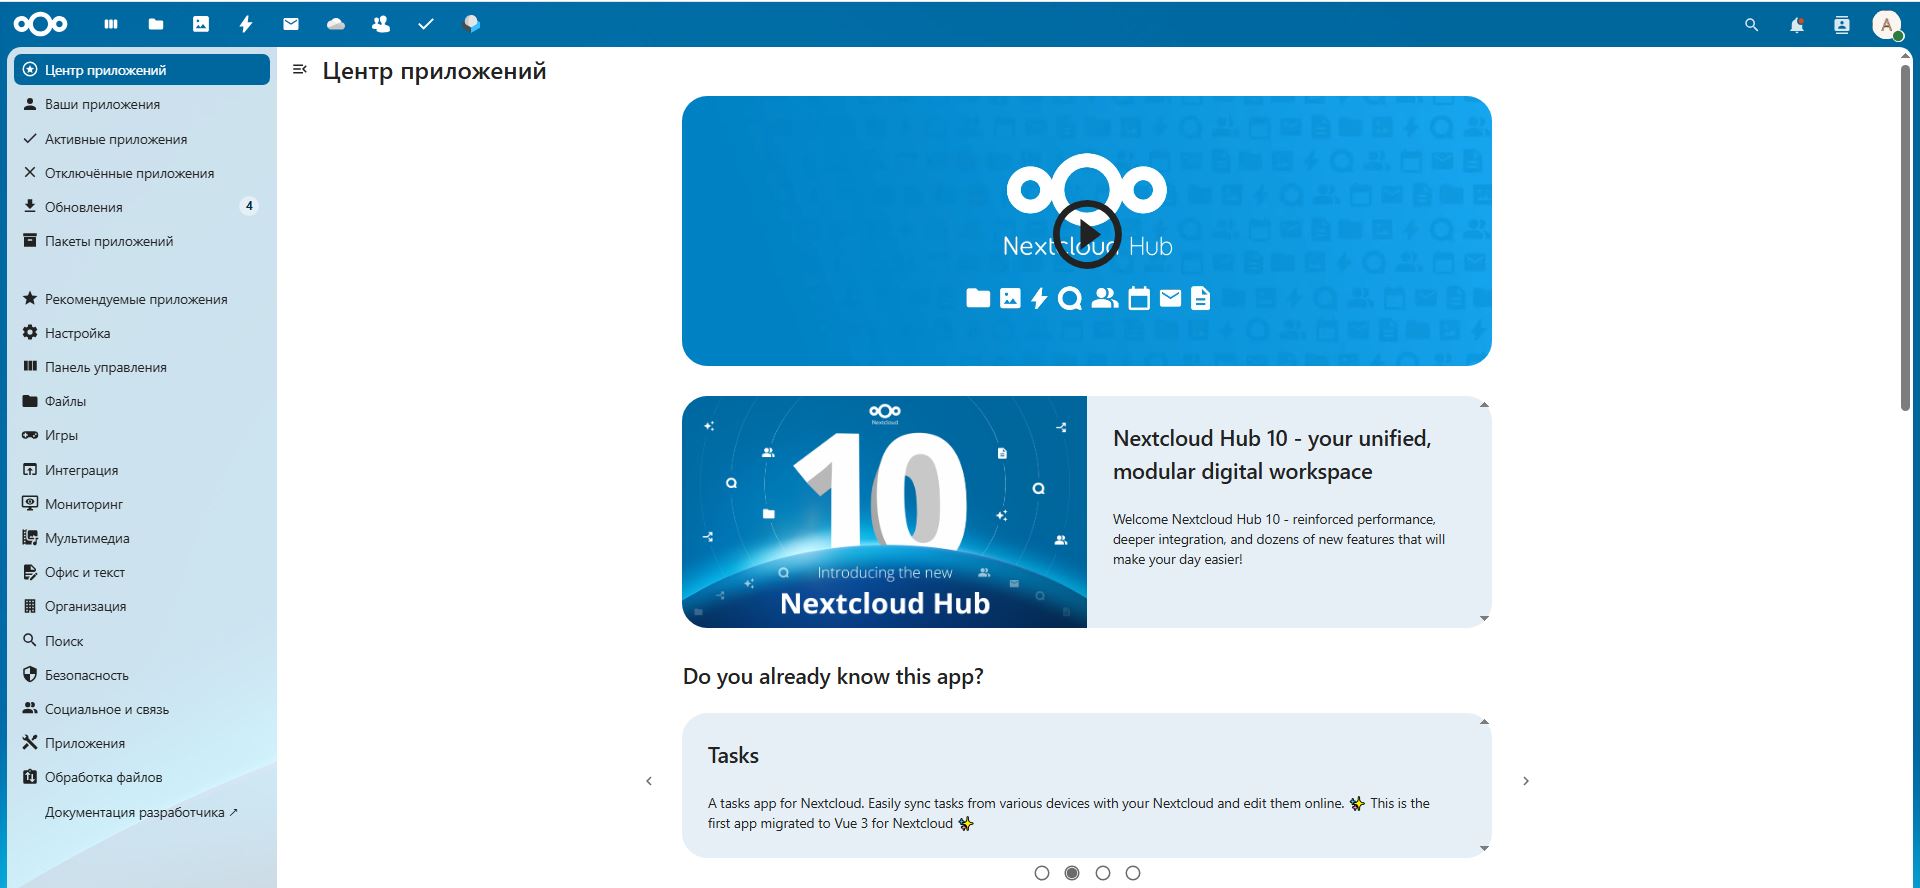1920x888 pixels.
Task: Show "Активные приложения" list
Action: 142,139
